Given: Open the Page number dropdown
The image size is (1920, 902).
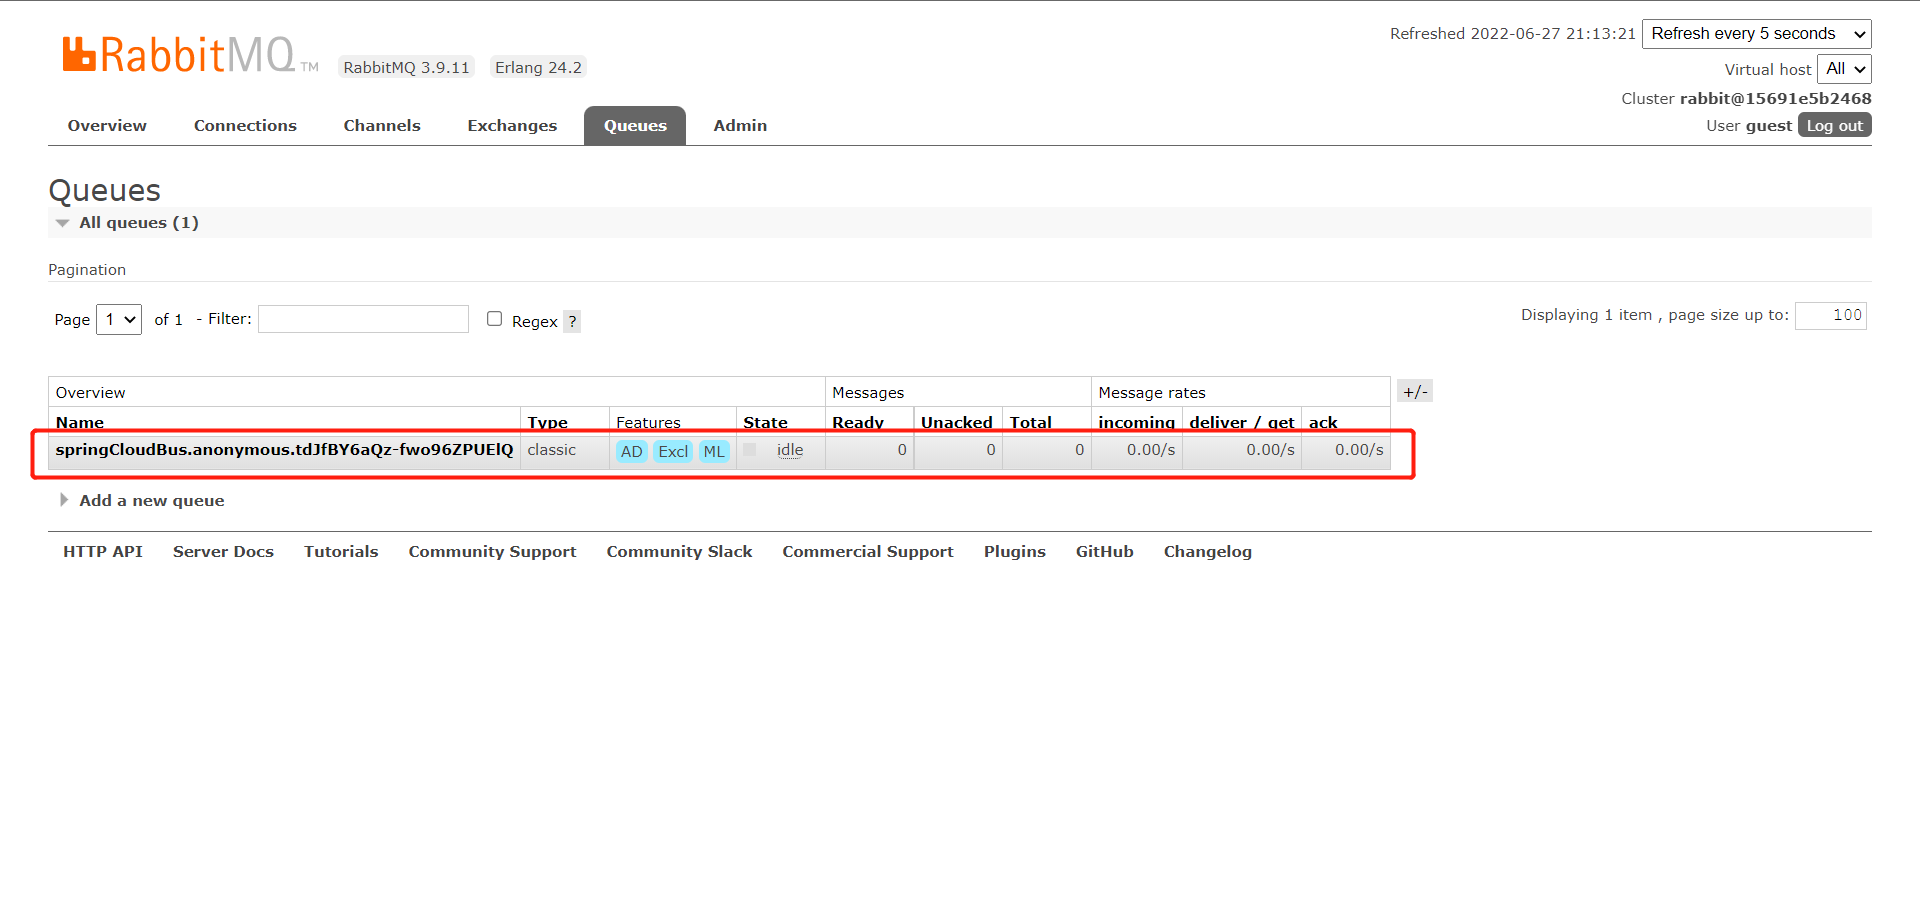Looking at the screenshot, I should (x=119, y=320).
